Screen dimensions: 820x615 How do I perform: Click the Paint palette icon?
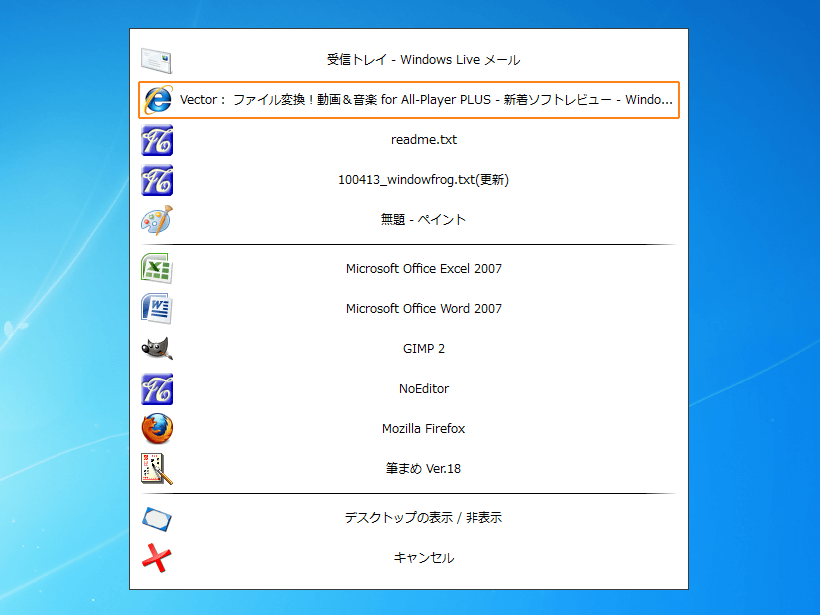tap(157, 220)
